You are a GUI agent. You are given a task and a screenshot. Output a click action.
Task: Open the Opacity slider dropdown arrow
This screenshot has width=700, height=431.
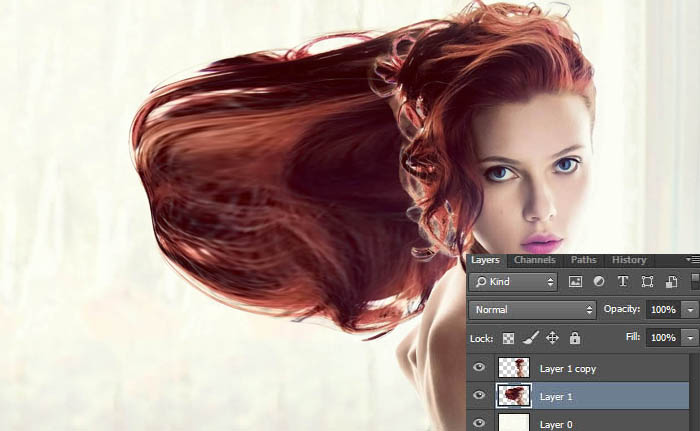(692, 310)
